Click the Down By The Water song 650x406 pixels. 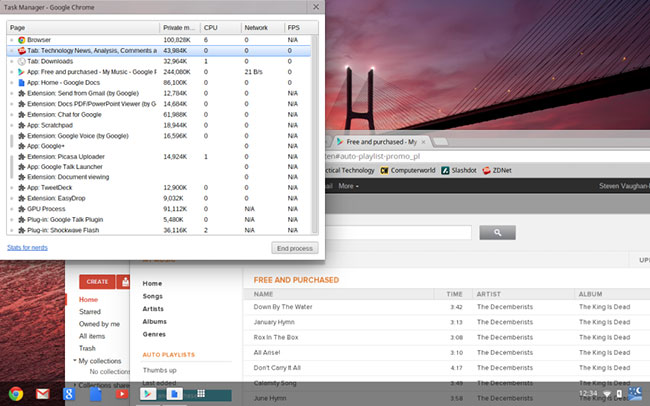tap(283, 307)
